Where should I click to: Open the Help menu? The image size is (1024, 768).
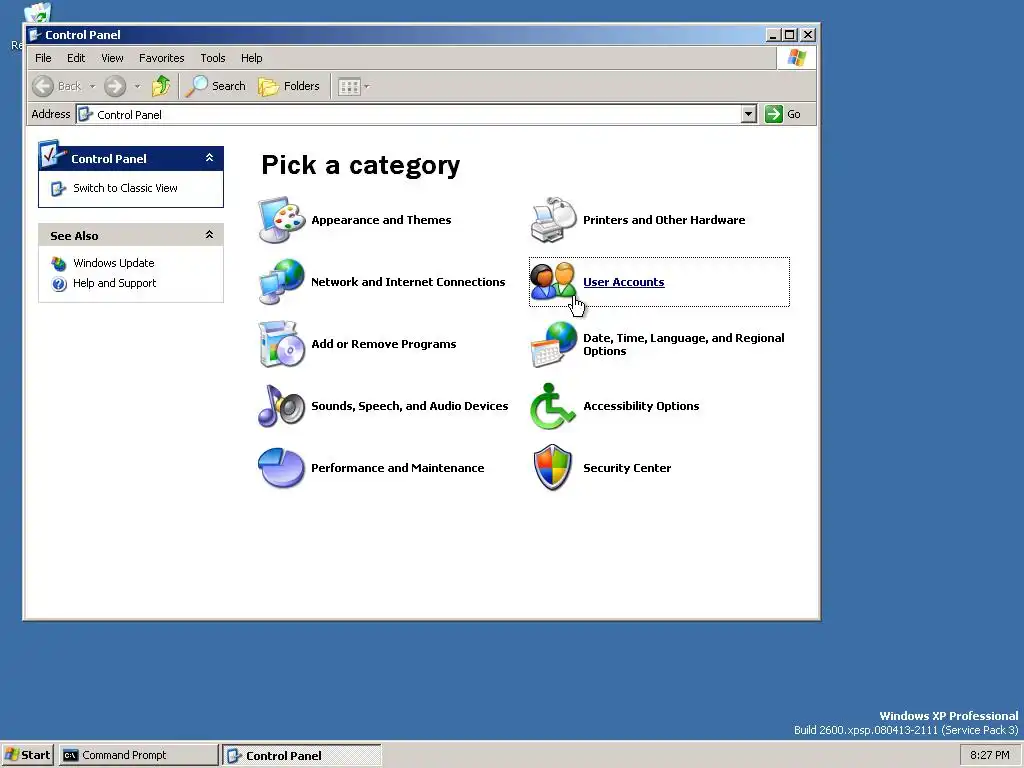(251, 58)
